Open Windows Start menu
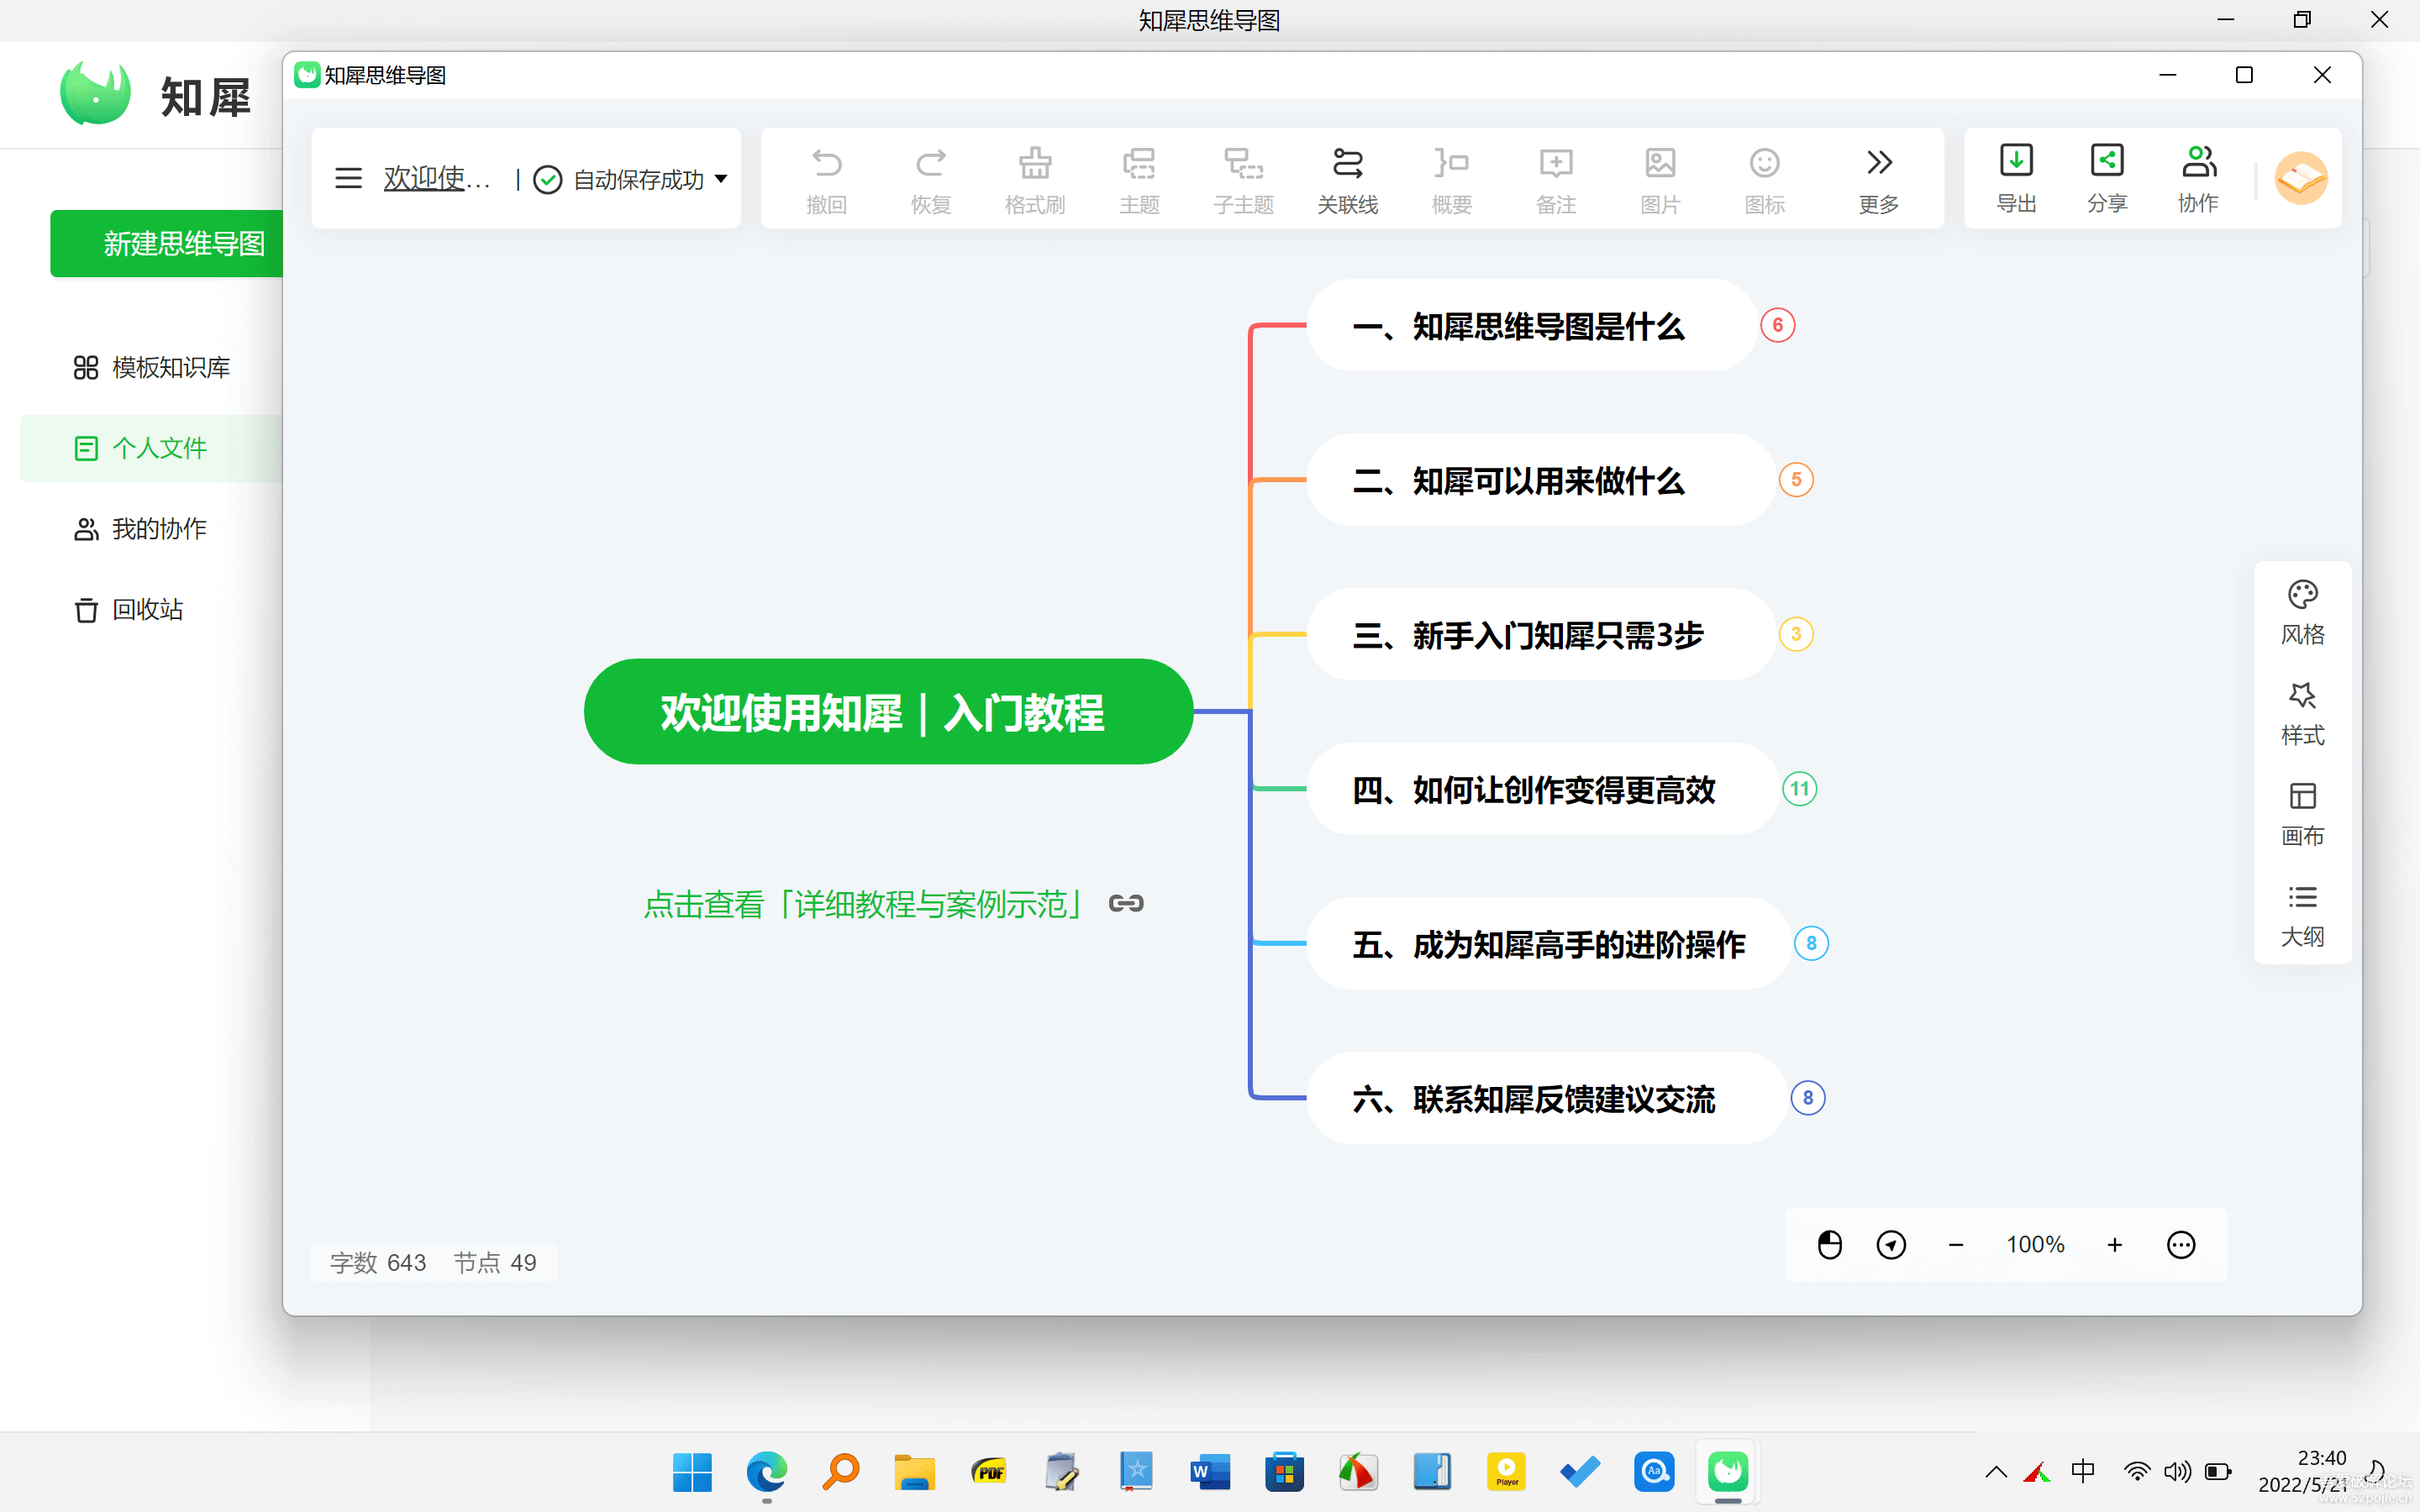Screen dimensions: 2420x1512 click(x=692, y=1472)
